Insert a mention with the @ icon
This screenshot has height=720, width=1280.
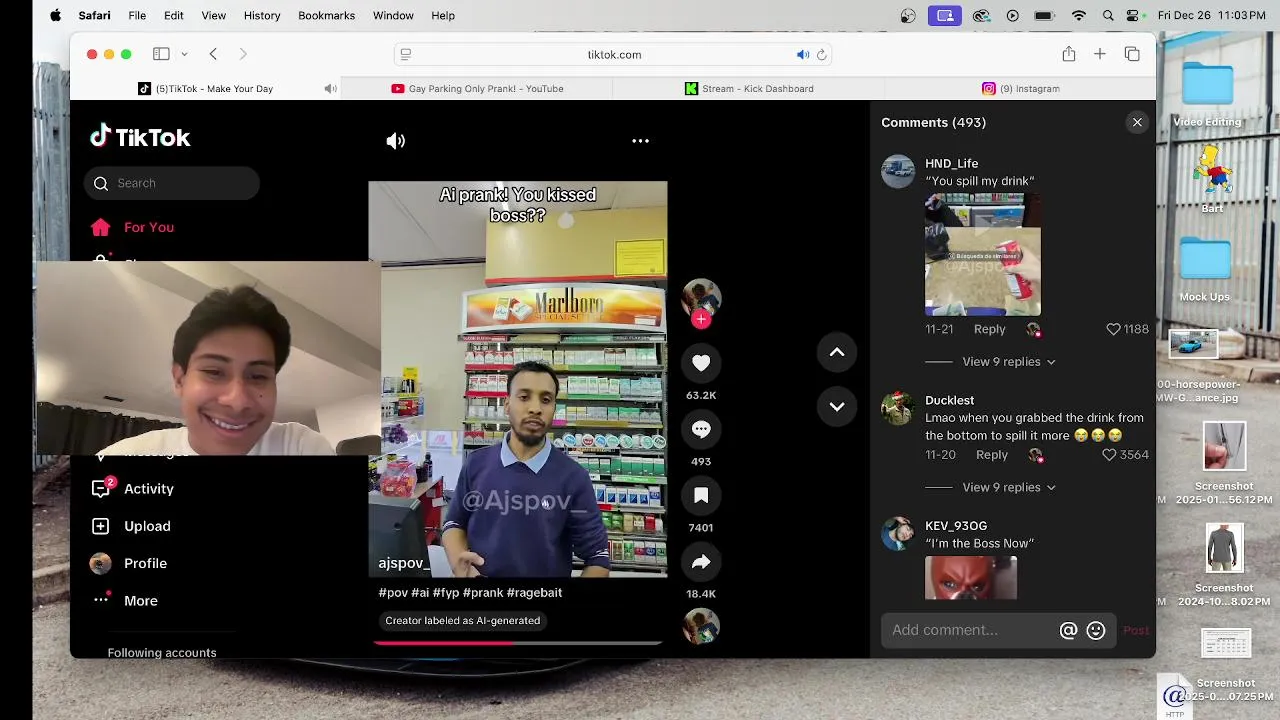click(x=1068, y=630)
